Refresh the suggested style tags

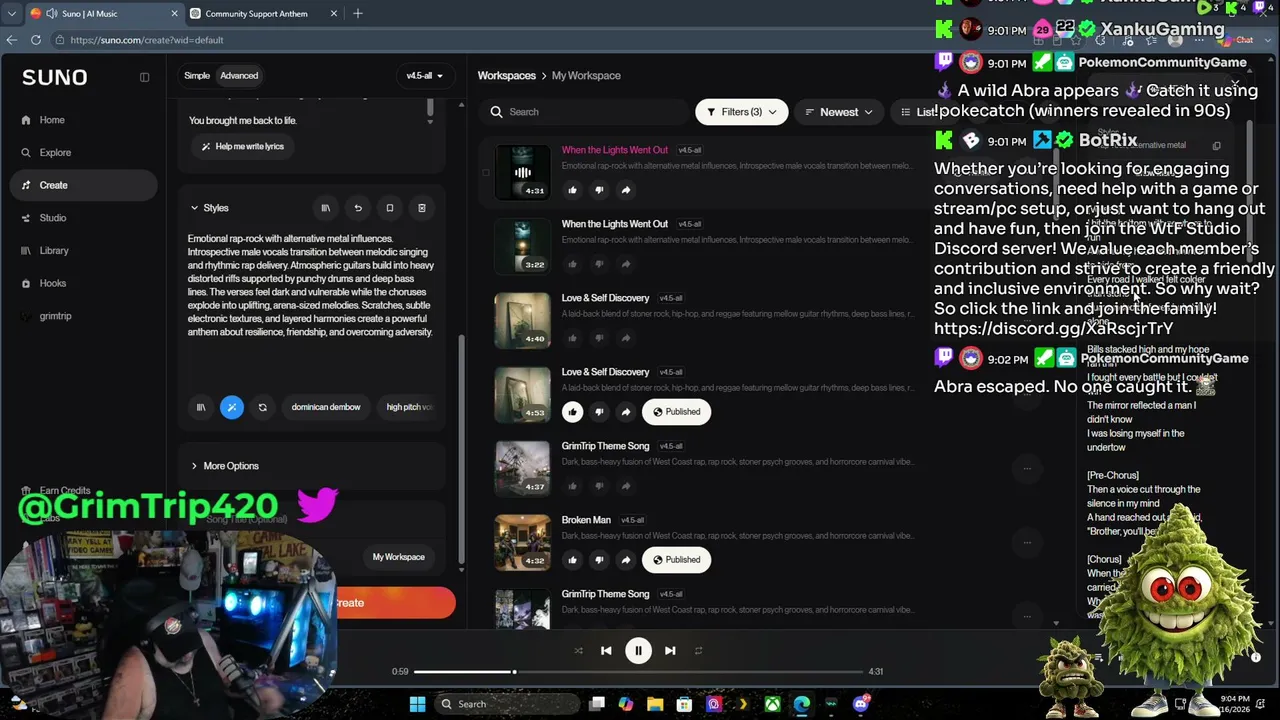coord(262,407)
